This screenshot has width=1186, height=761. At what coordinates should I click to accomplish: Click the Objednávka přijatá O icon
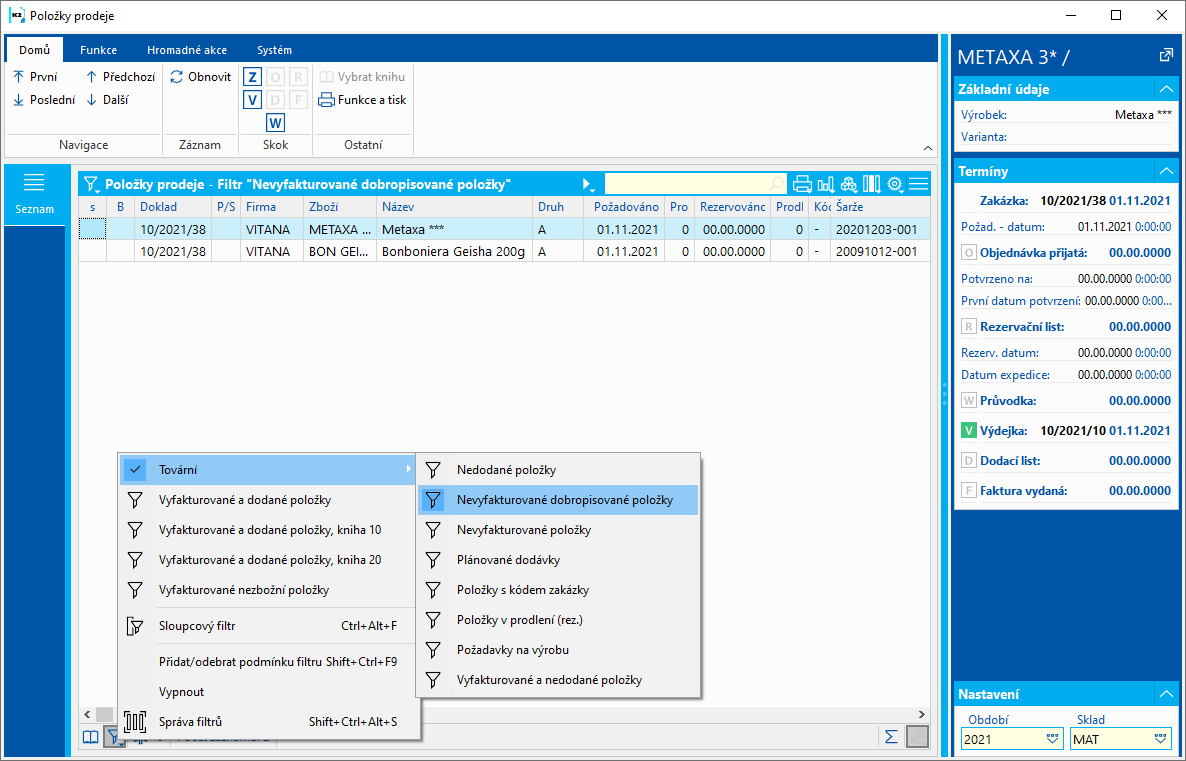pyautogui.click(x=968, y=253)
